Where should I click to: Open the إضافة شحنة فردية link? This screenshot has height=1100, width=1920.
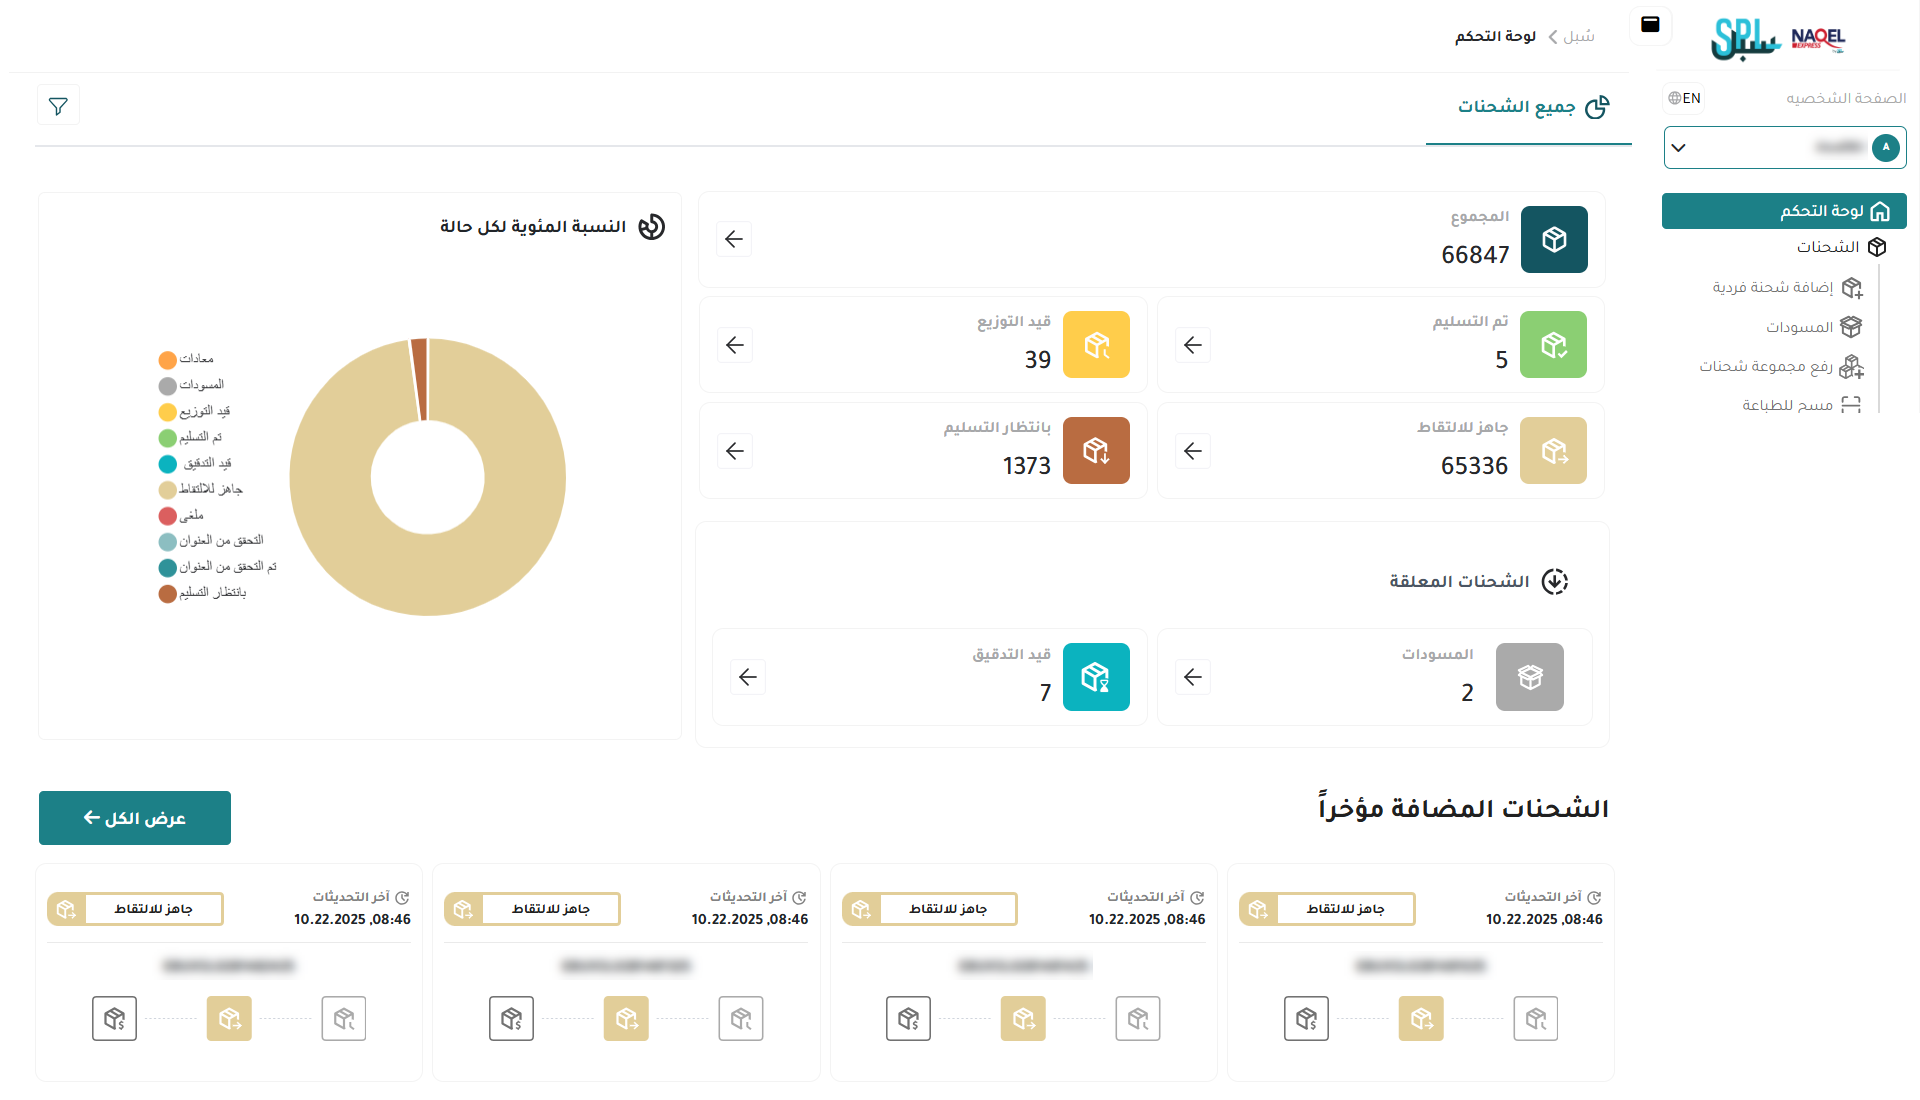[x=1787, y=288]
